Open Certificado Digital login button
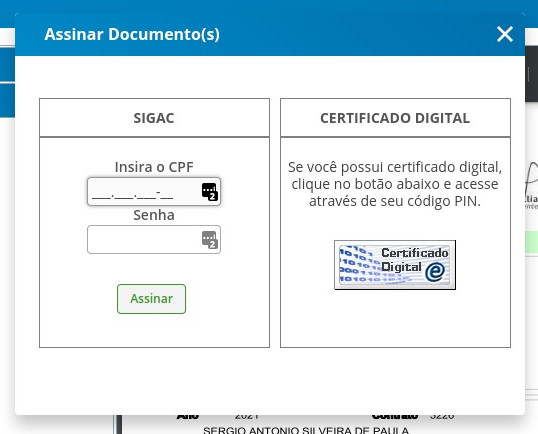Screen dimensions: 538x434 [395, 265]
